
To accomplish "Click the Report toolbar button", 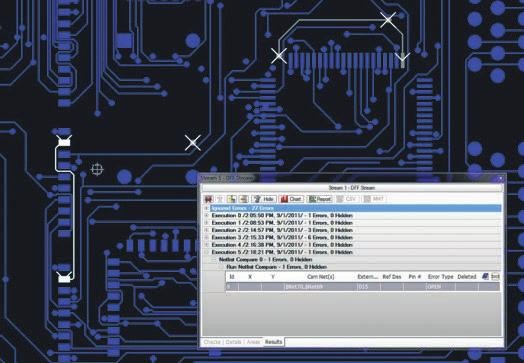I will pyautogui.click(x=319, y=199).
